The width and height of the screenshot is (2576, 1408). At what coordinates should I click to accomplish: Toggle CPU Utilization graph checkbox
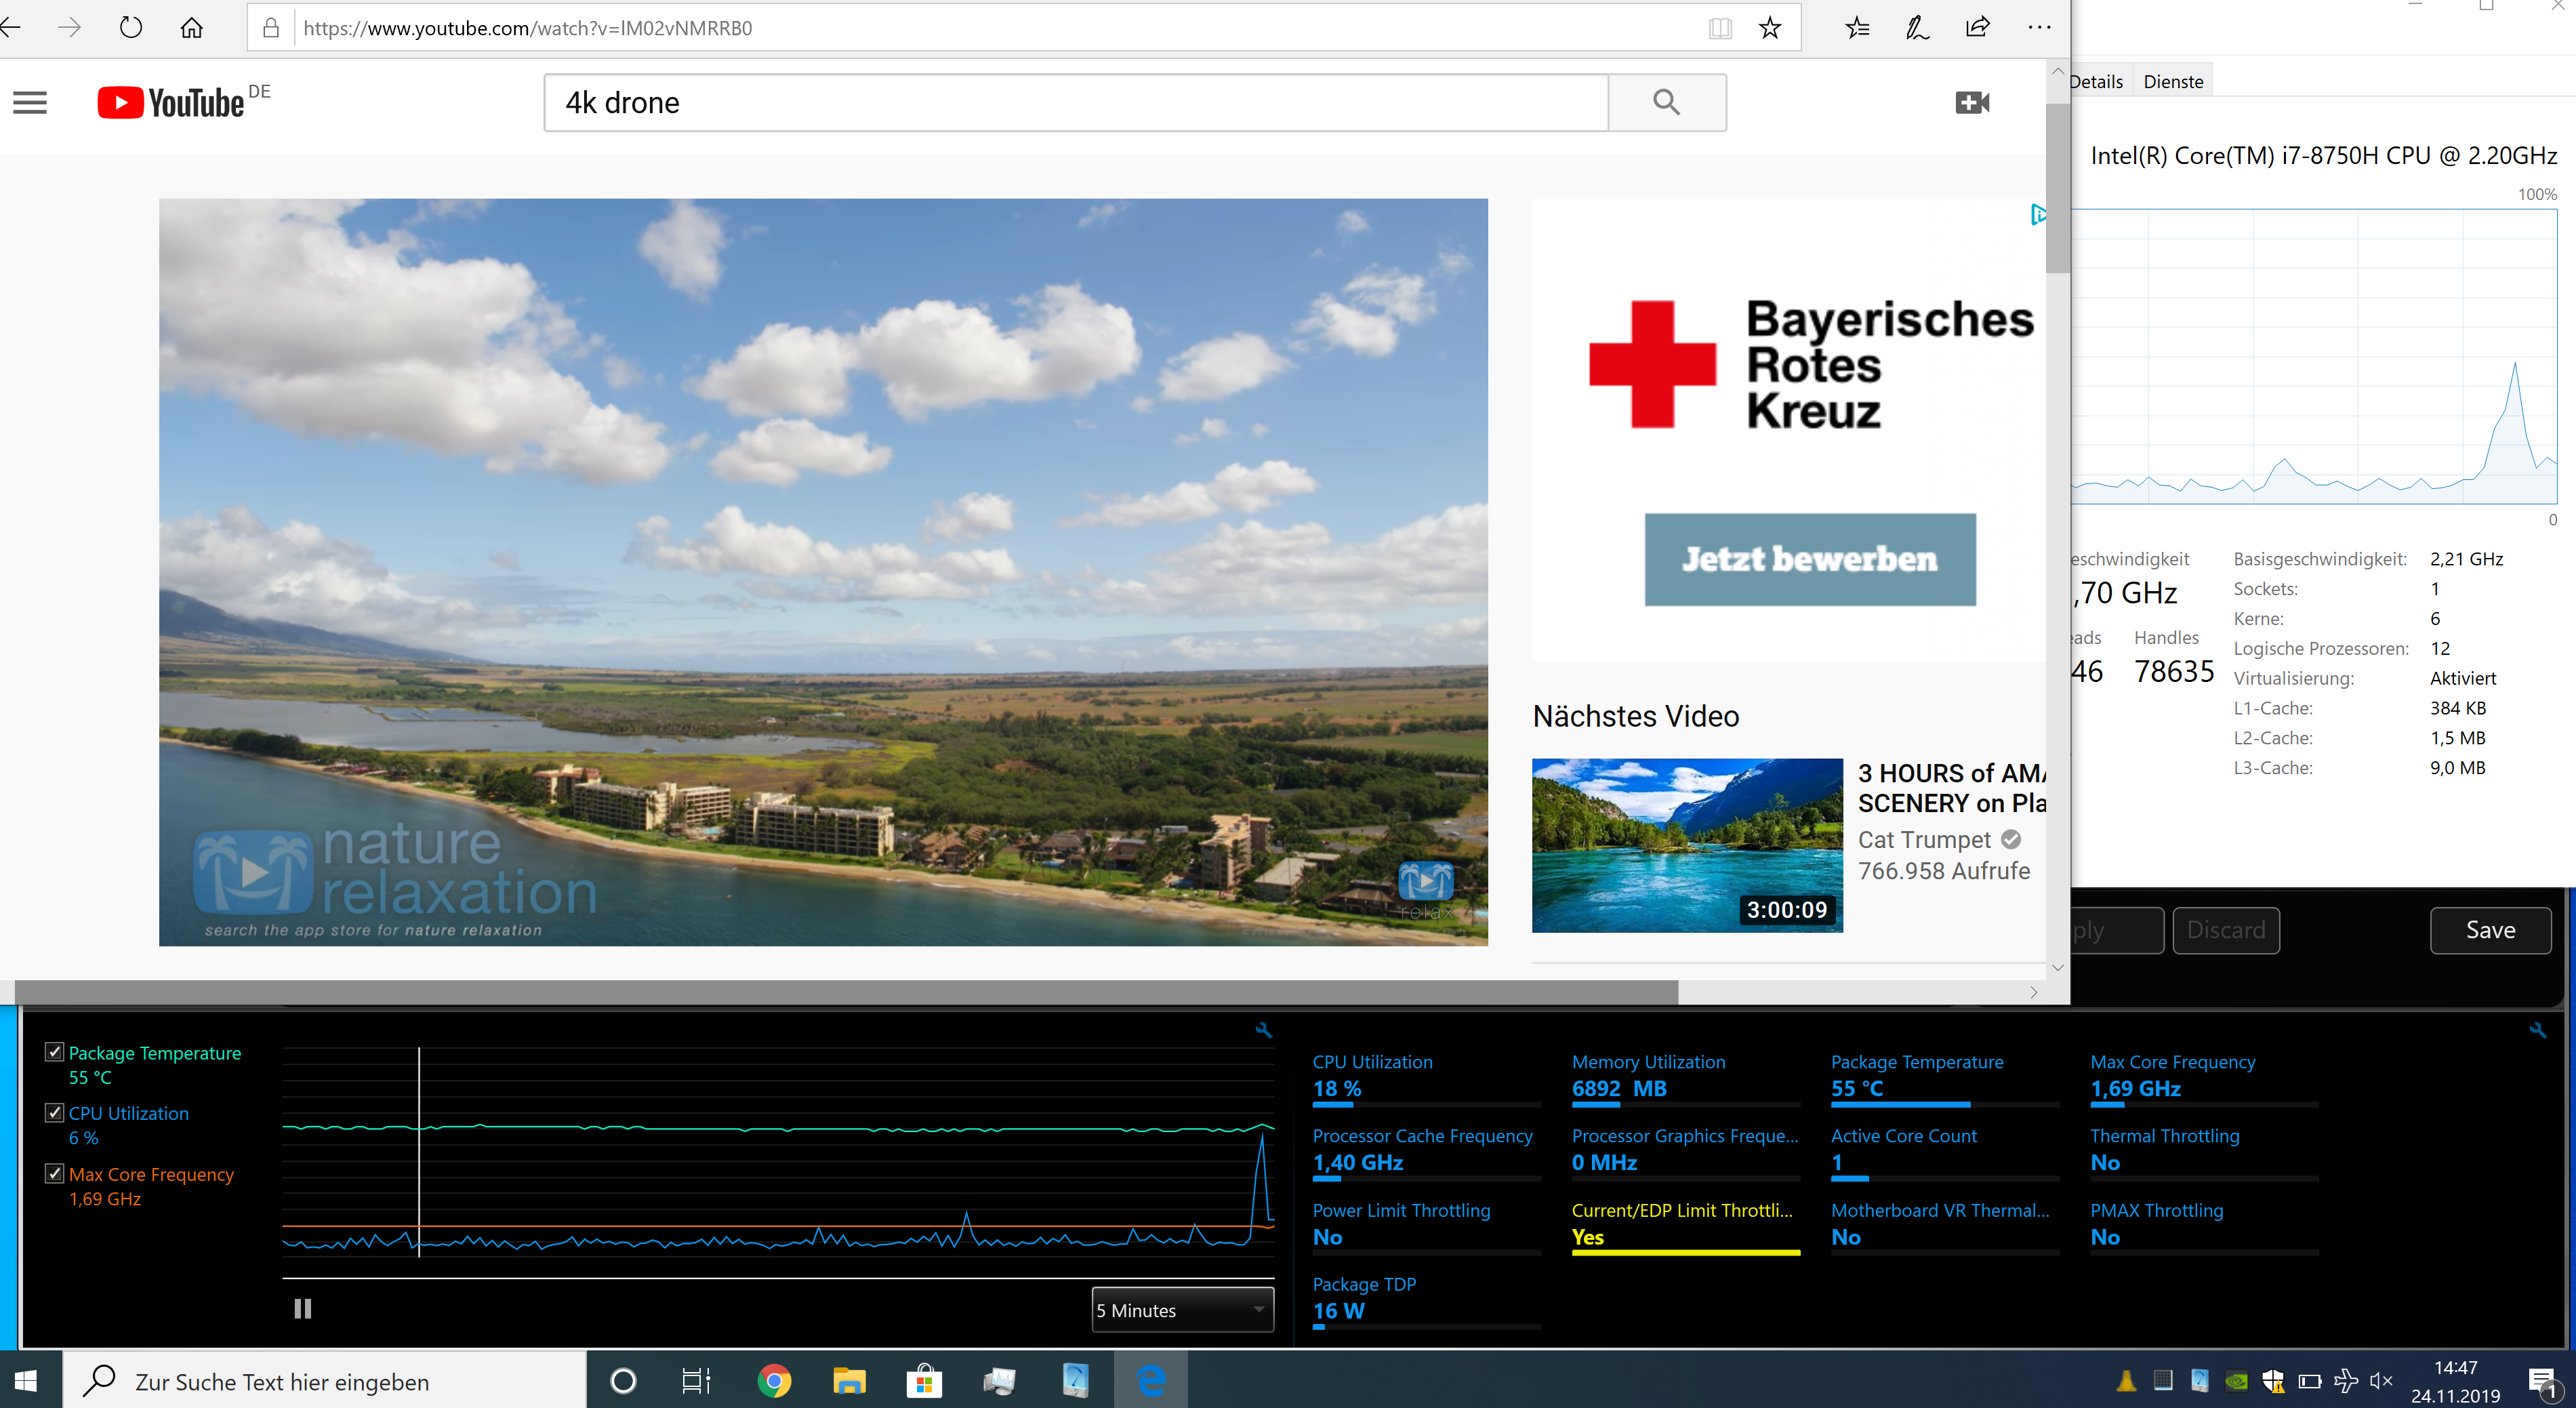[x=55, y=1113]
